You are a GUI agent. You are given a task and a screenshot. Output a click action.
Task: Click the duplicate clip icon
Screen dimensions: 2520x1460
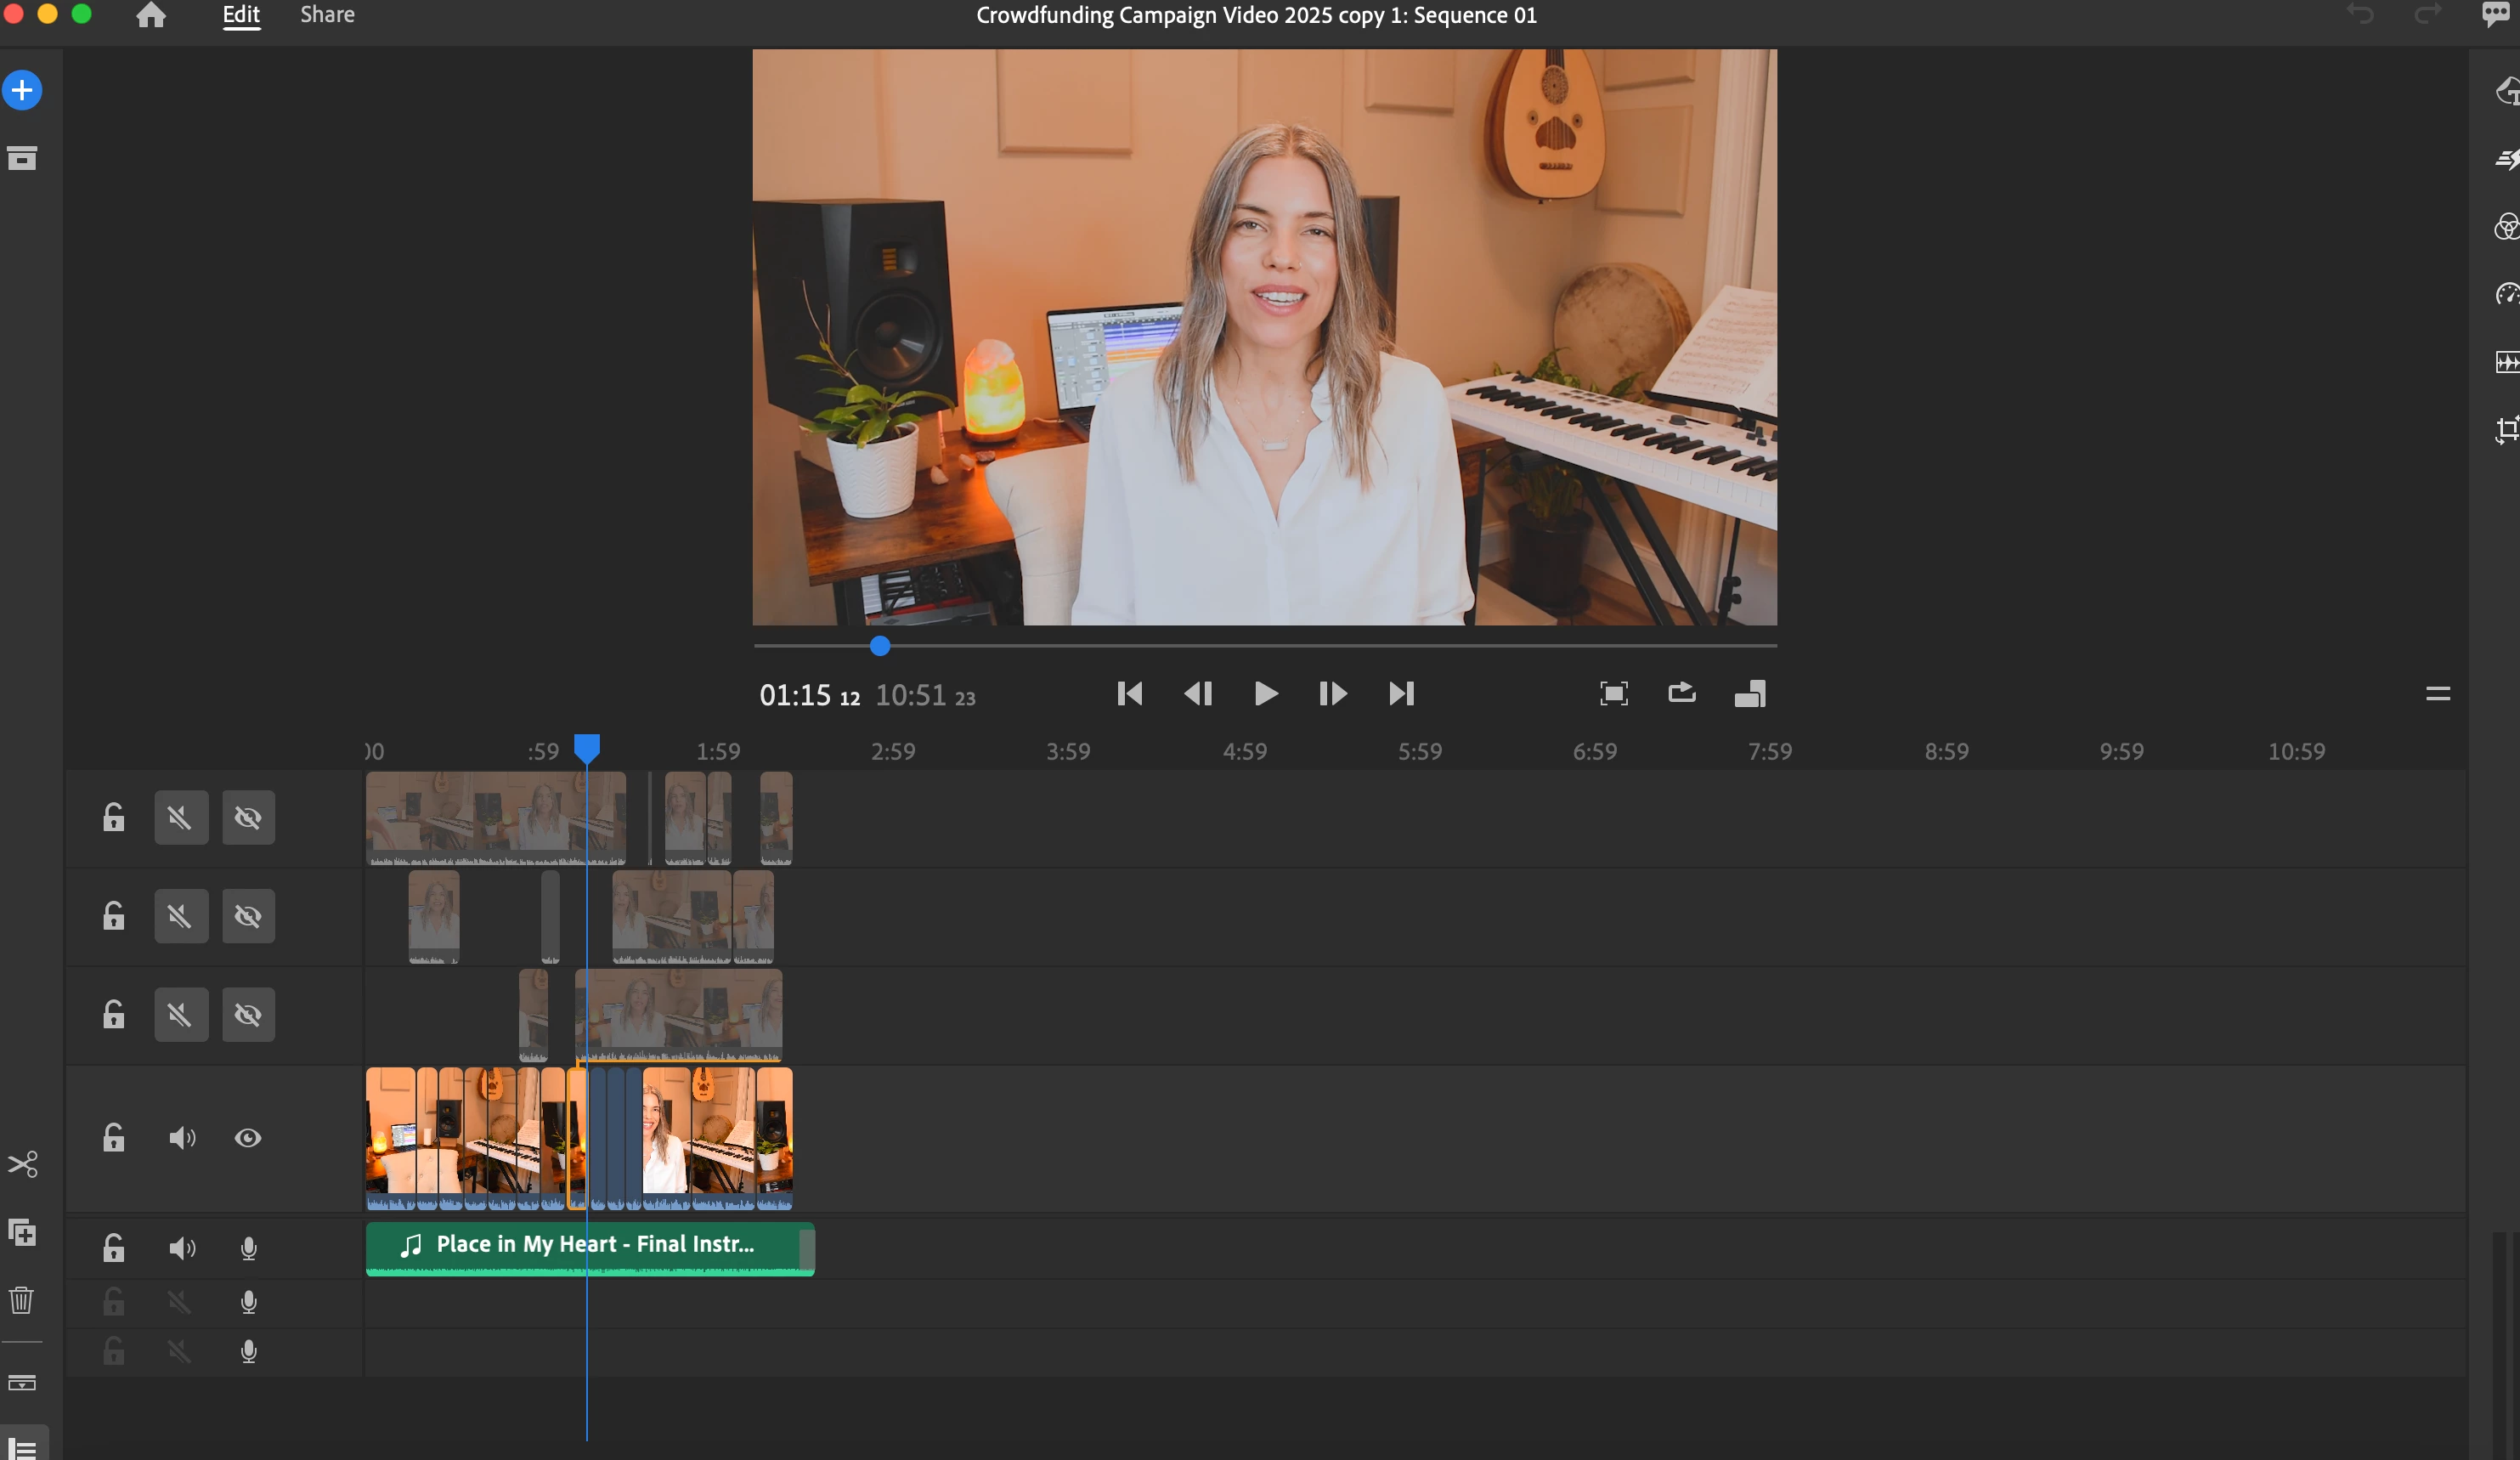22,1232
